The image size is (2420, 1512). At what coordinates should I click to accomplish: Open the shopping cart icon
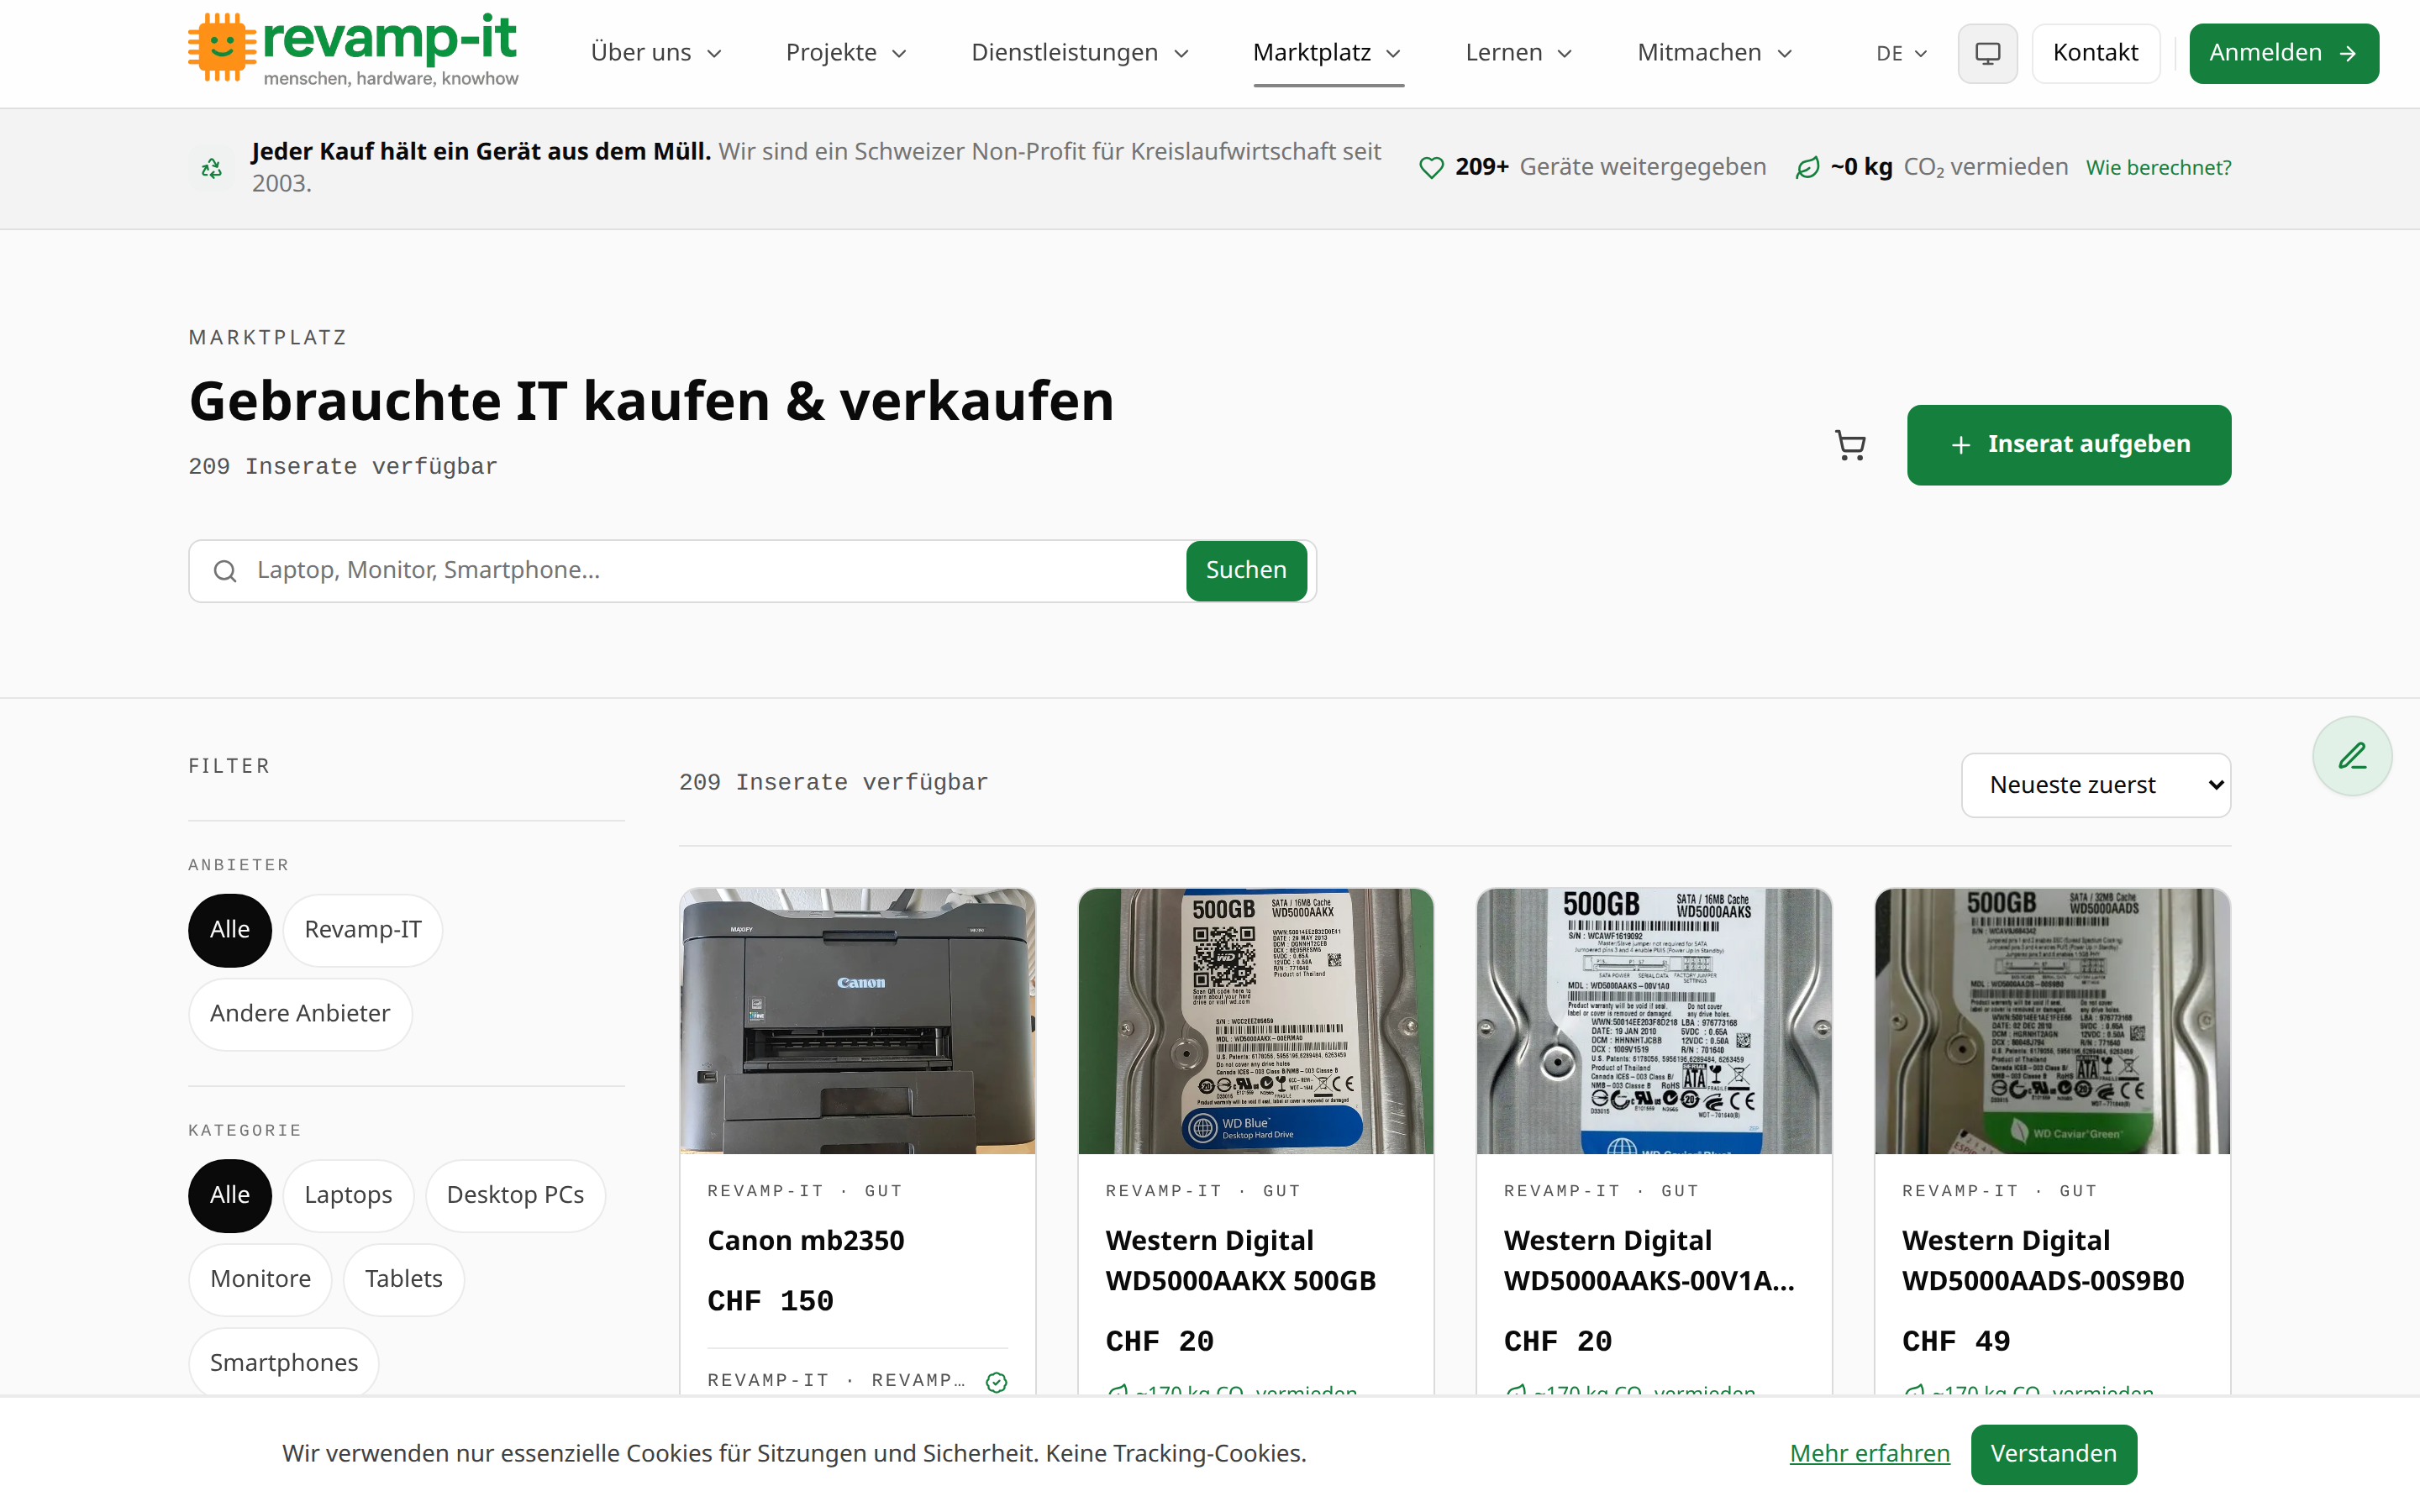coord(1850,445)
